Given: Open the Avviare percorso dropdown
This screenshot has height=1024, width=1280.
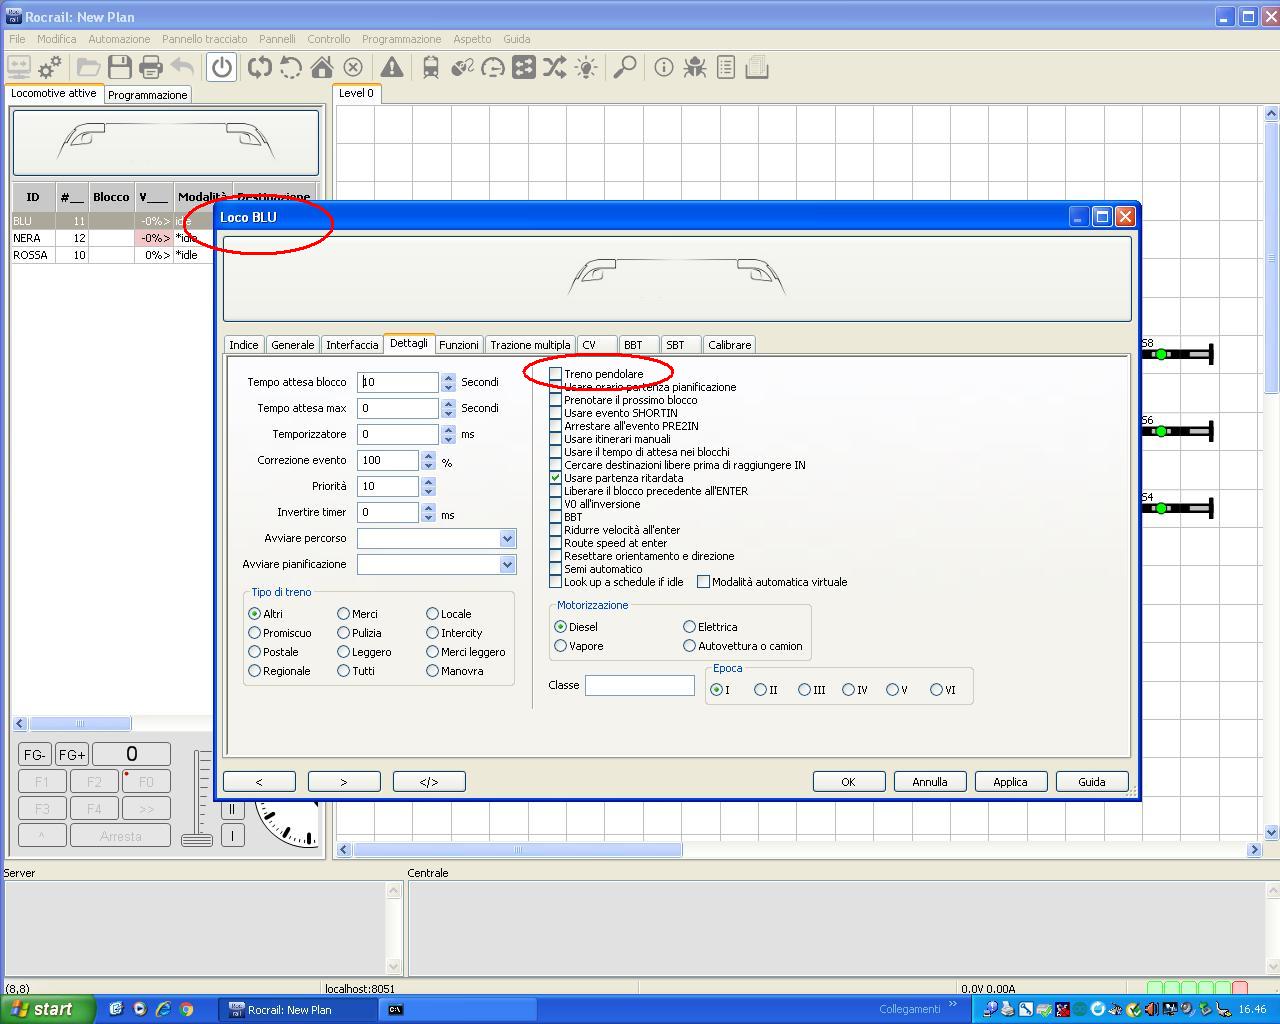Looking at the screenshot, I should (507, 538).
